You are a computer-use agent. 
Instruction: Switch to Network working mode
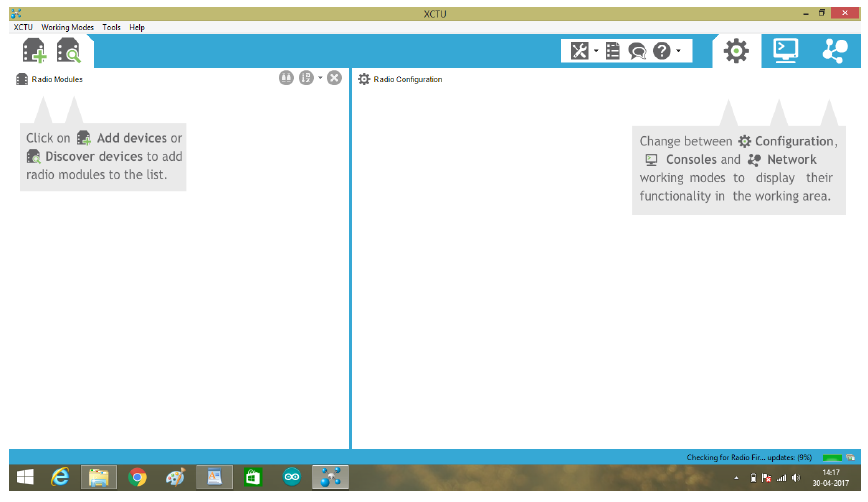835,51
